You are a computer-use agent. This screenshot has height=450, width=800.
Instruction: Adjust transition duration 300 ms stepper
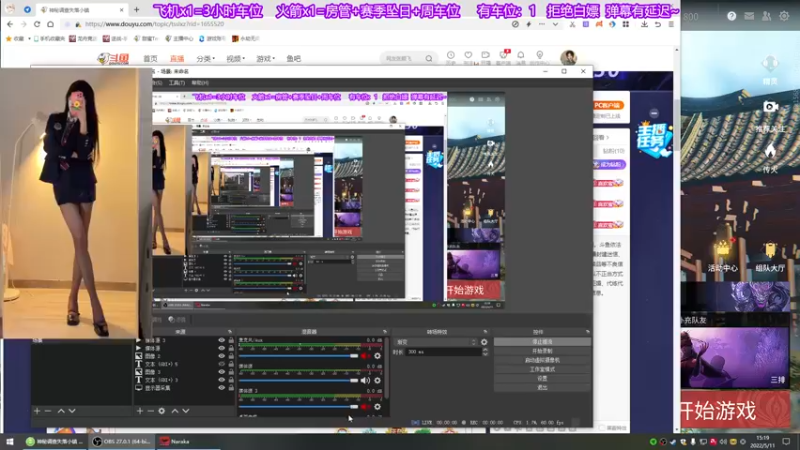pos(485,352)
